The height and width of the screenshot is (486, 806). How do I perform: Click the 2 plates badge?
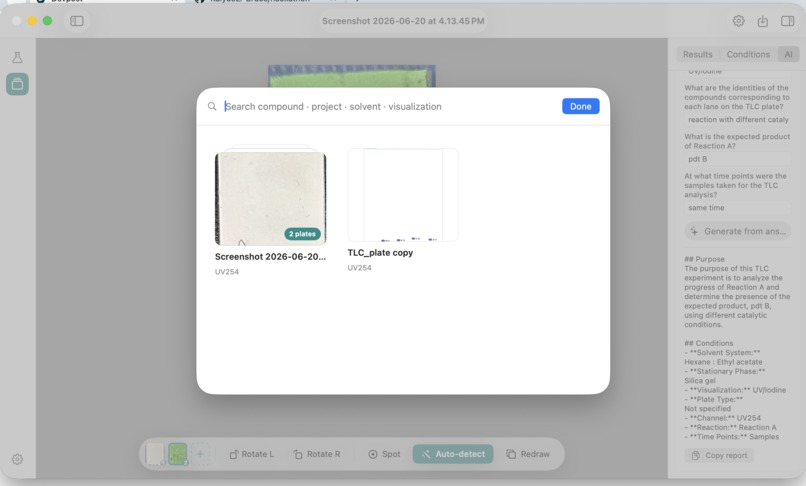coord(302,234)
